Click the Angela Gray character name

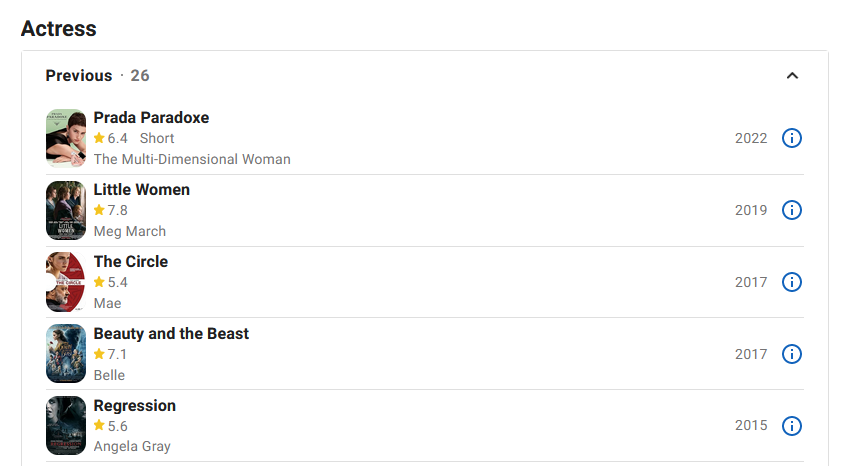coord(132,446)
